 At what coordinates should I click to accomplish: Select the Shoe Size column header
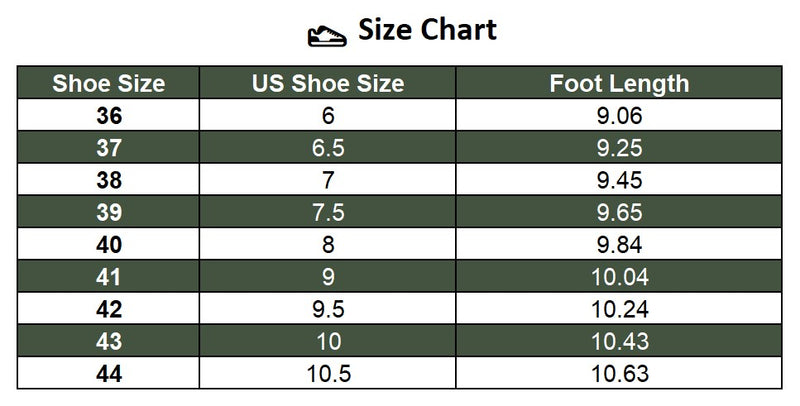tap(109, 83)
